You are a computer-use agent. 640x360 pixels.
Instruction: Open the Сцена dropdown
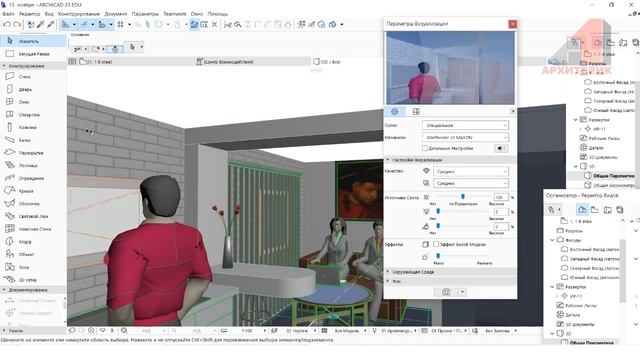coord(465,125)
